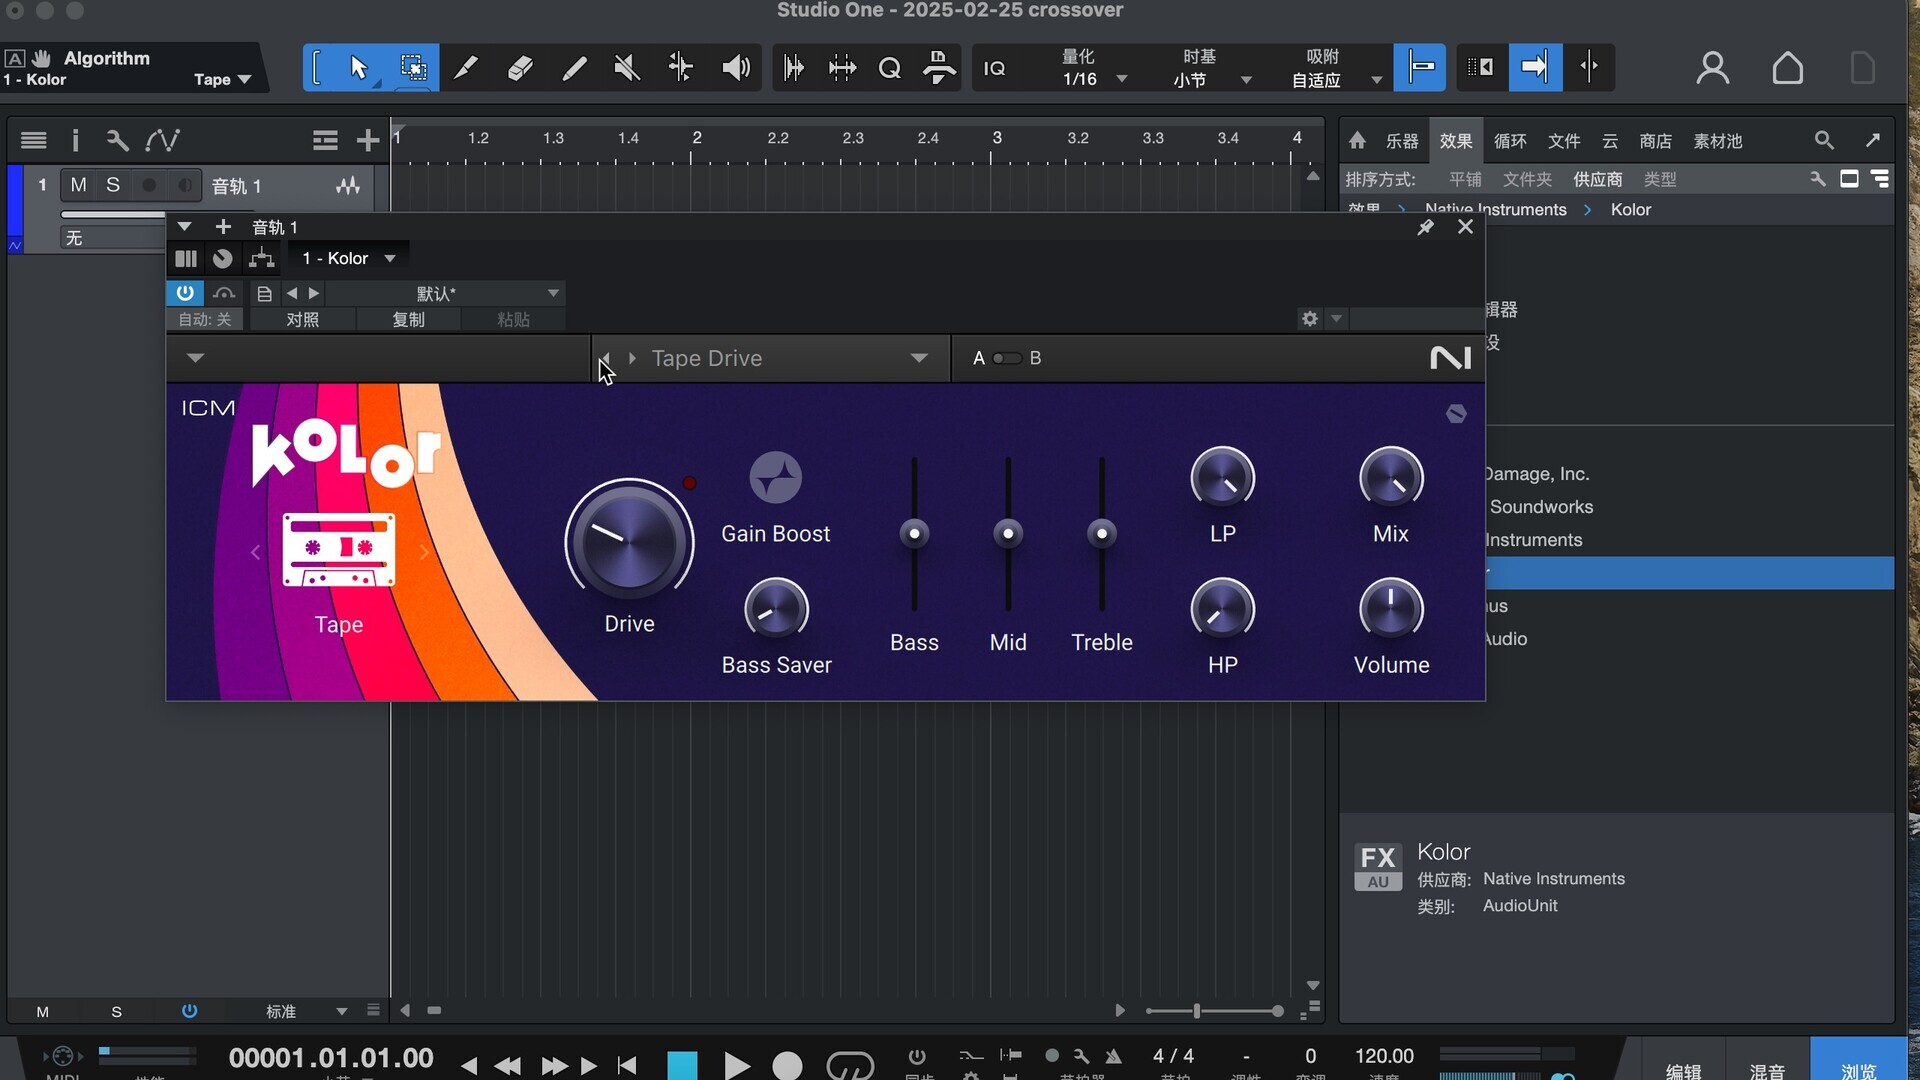Open the plugin gear settings icon
Image resolution: width=1920 pixels, height=1080 pixels.
[x=1310, y=319]
